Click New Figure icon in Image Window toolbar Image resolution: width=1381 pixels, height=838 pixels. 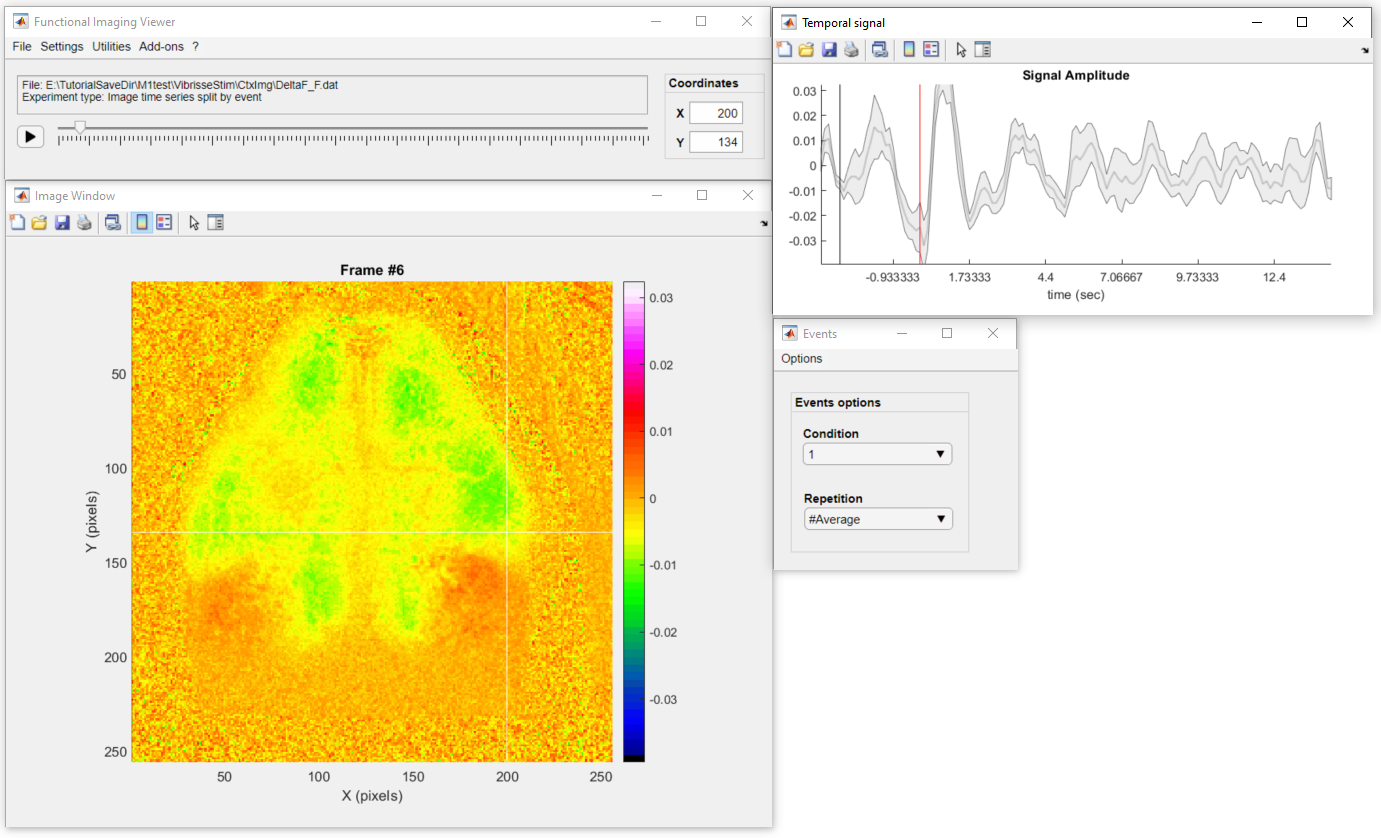[17, 222]
